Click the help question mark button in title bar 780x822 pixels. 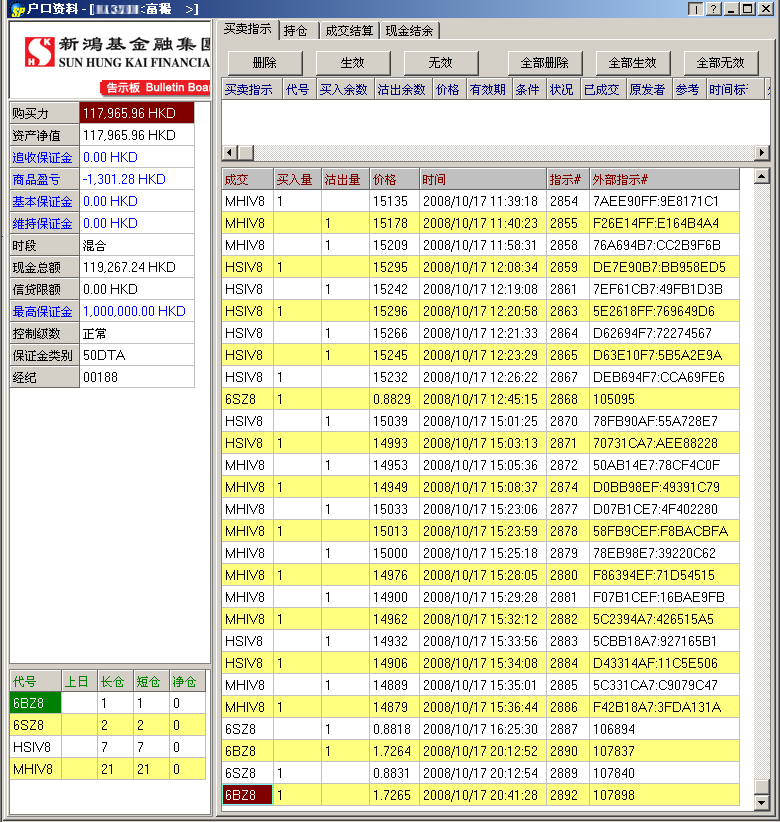pos(713,9)
